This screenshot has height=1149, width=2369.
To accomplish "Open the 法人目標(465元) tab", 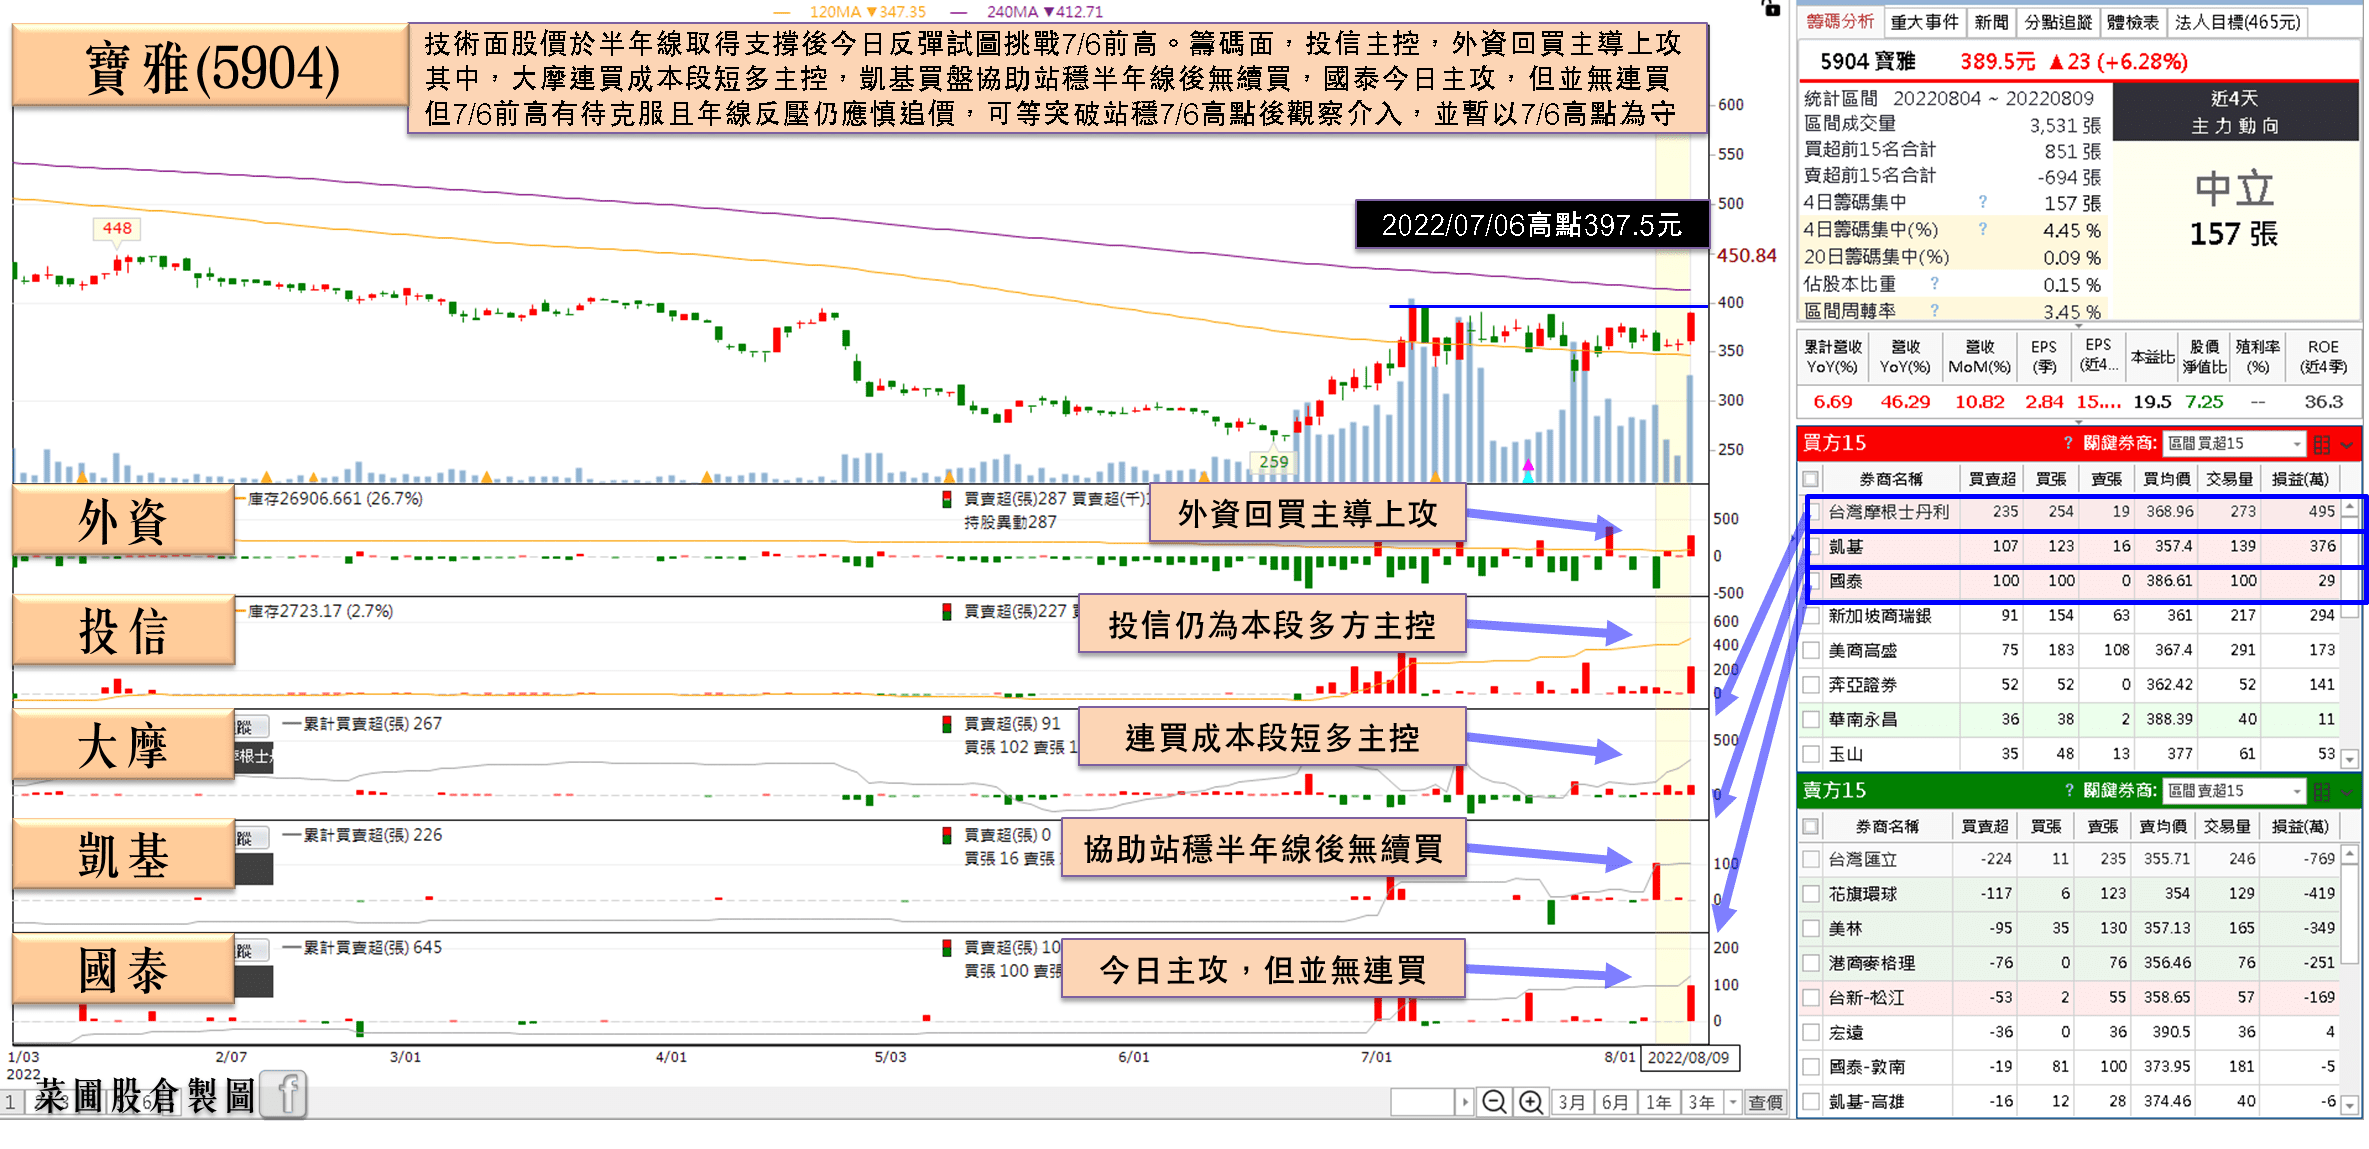I will point(2237,21).
